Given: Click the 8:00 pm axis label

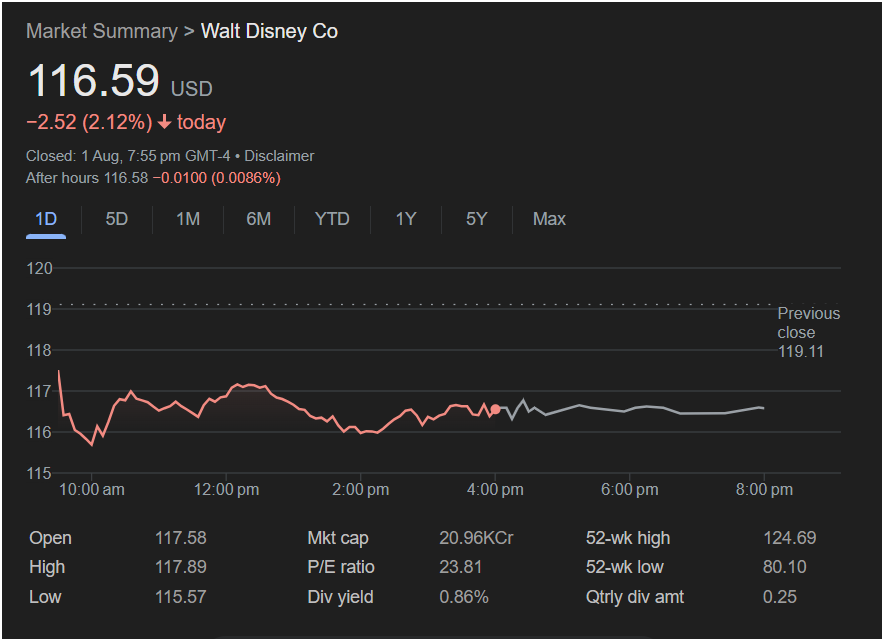Looking at the screenshot, I should point(764,489).
